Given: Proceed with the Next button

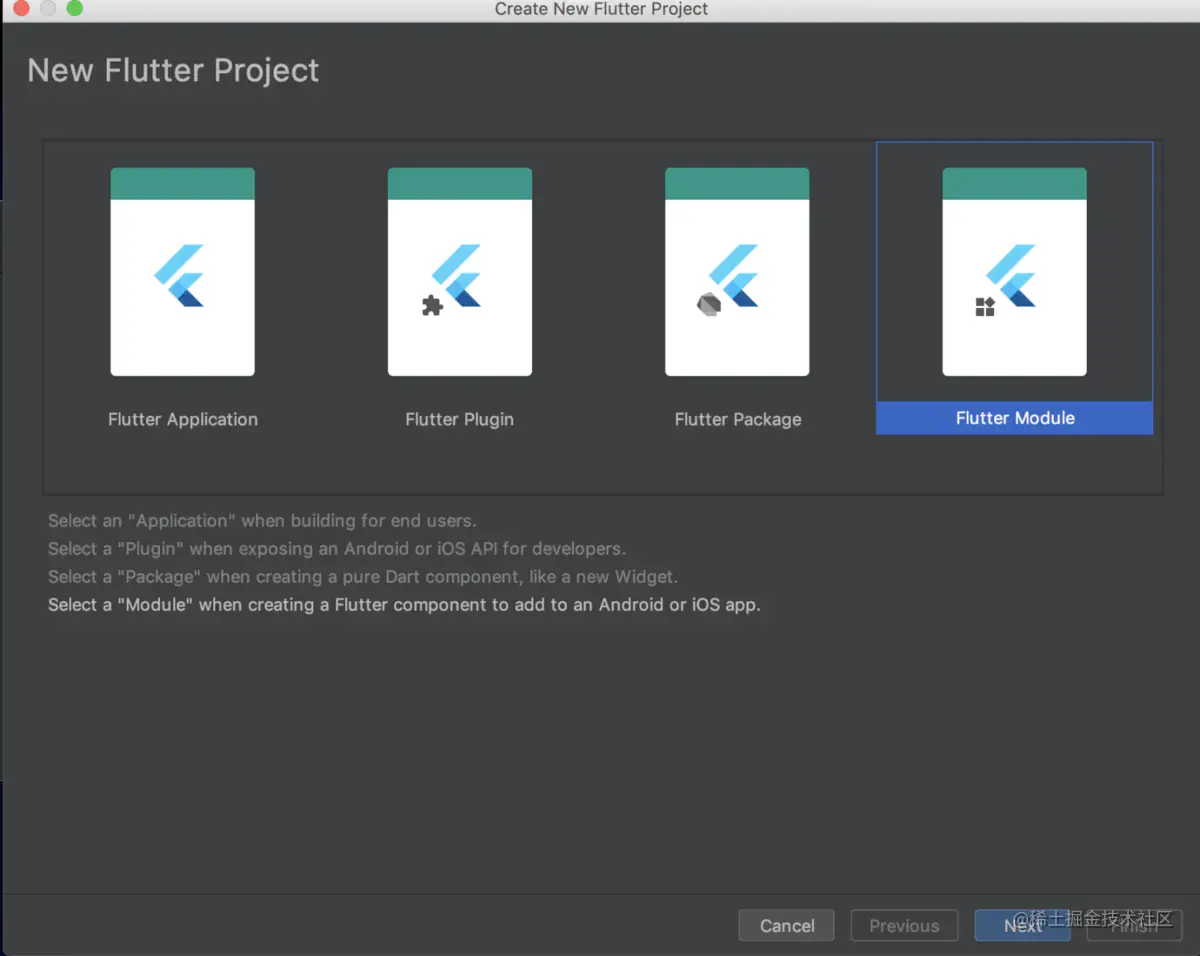Looking at the screenshot, I should click(x=1023, y=925).
